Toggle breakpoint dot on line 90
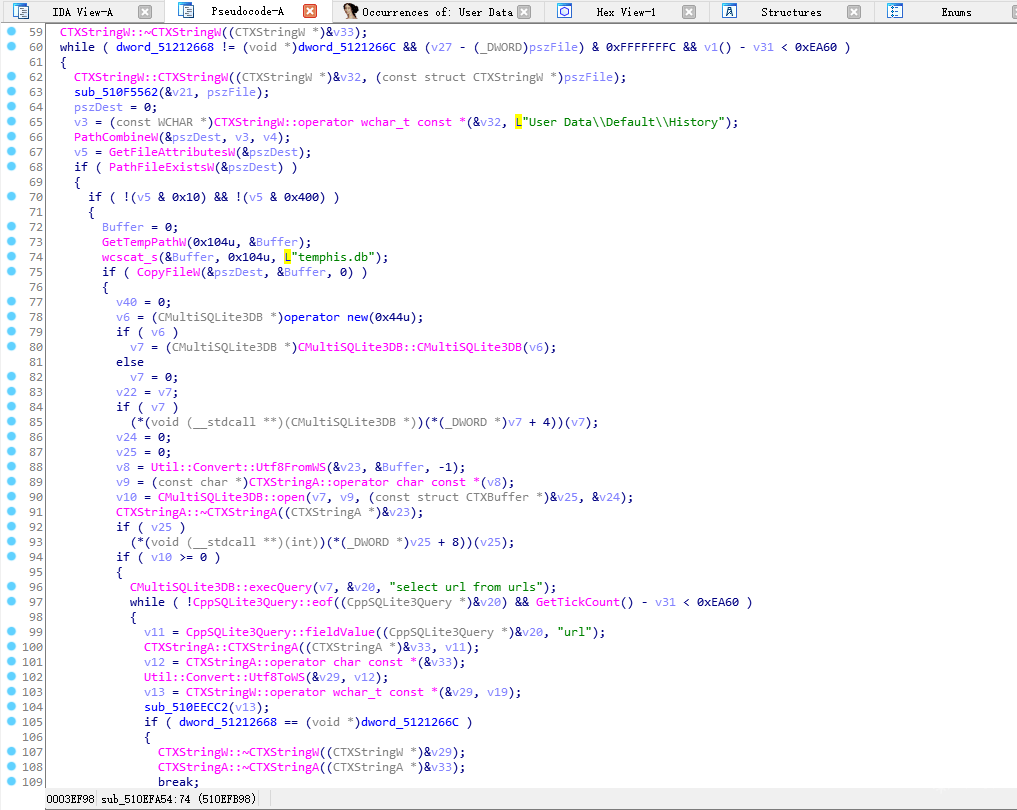The image size is (1017, 810). (x=11, y=496)
